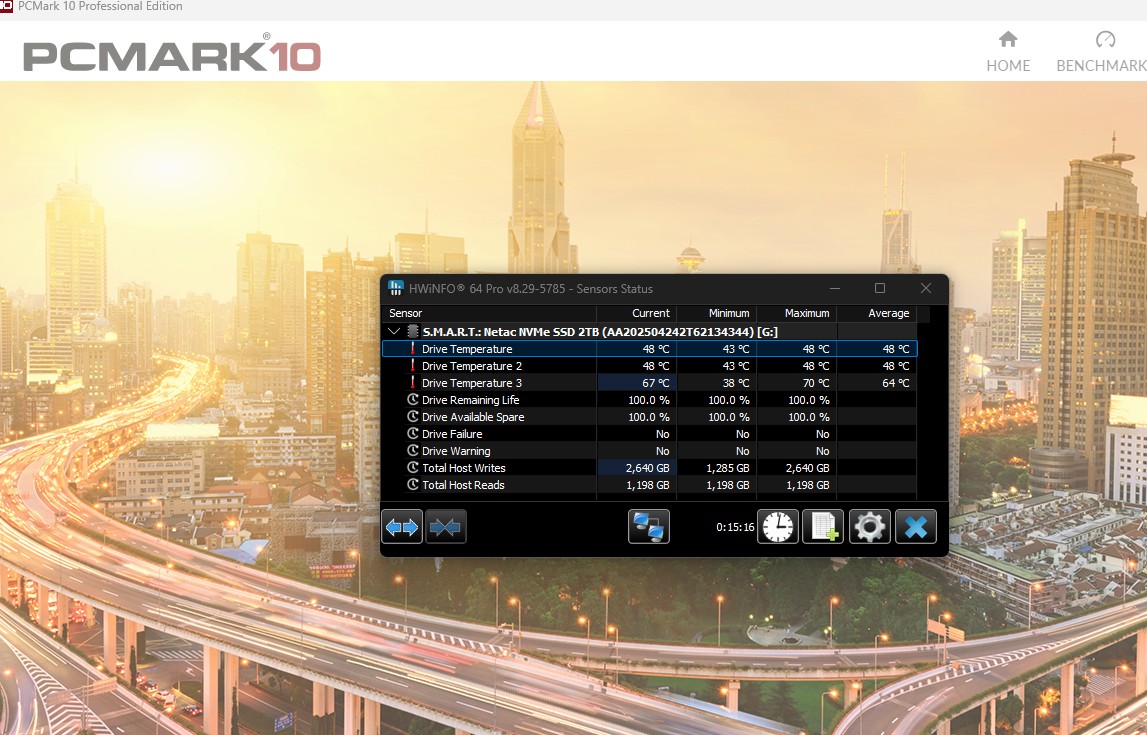The height and width of the screenshot is (735, 1147).
Task: Click the Total Host Reads clock icon
Action: click(x=413, y=484)
